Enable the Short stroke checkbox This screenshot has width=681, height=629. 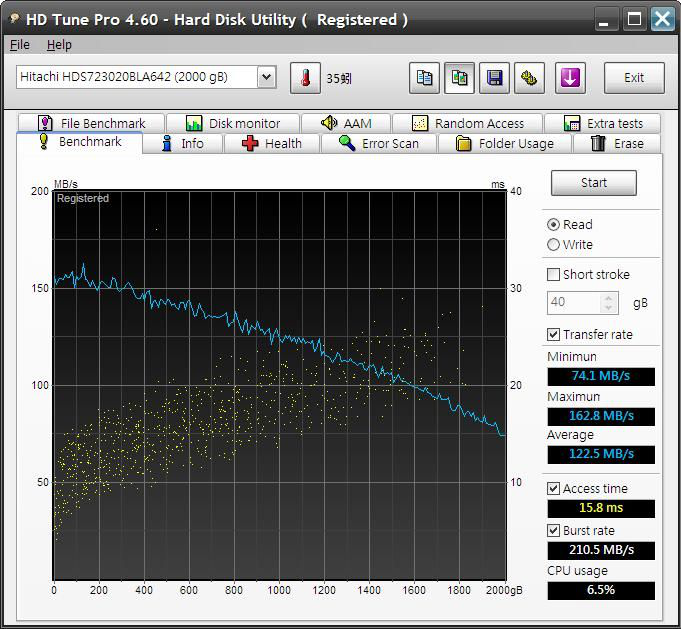point(553,275)
